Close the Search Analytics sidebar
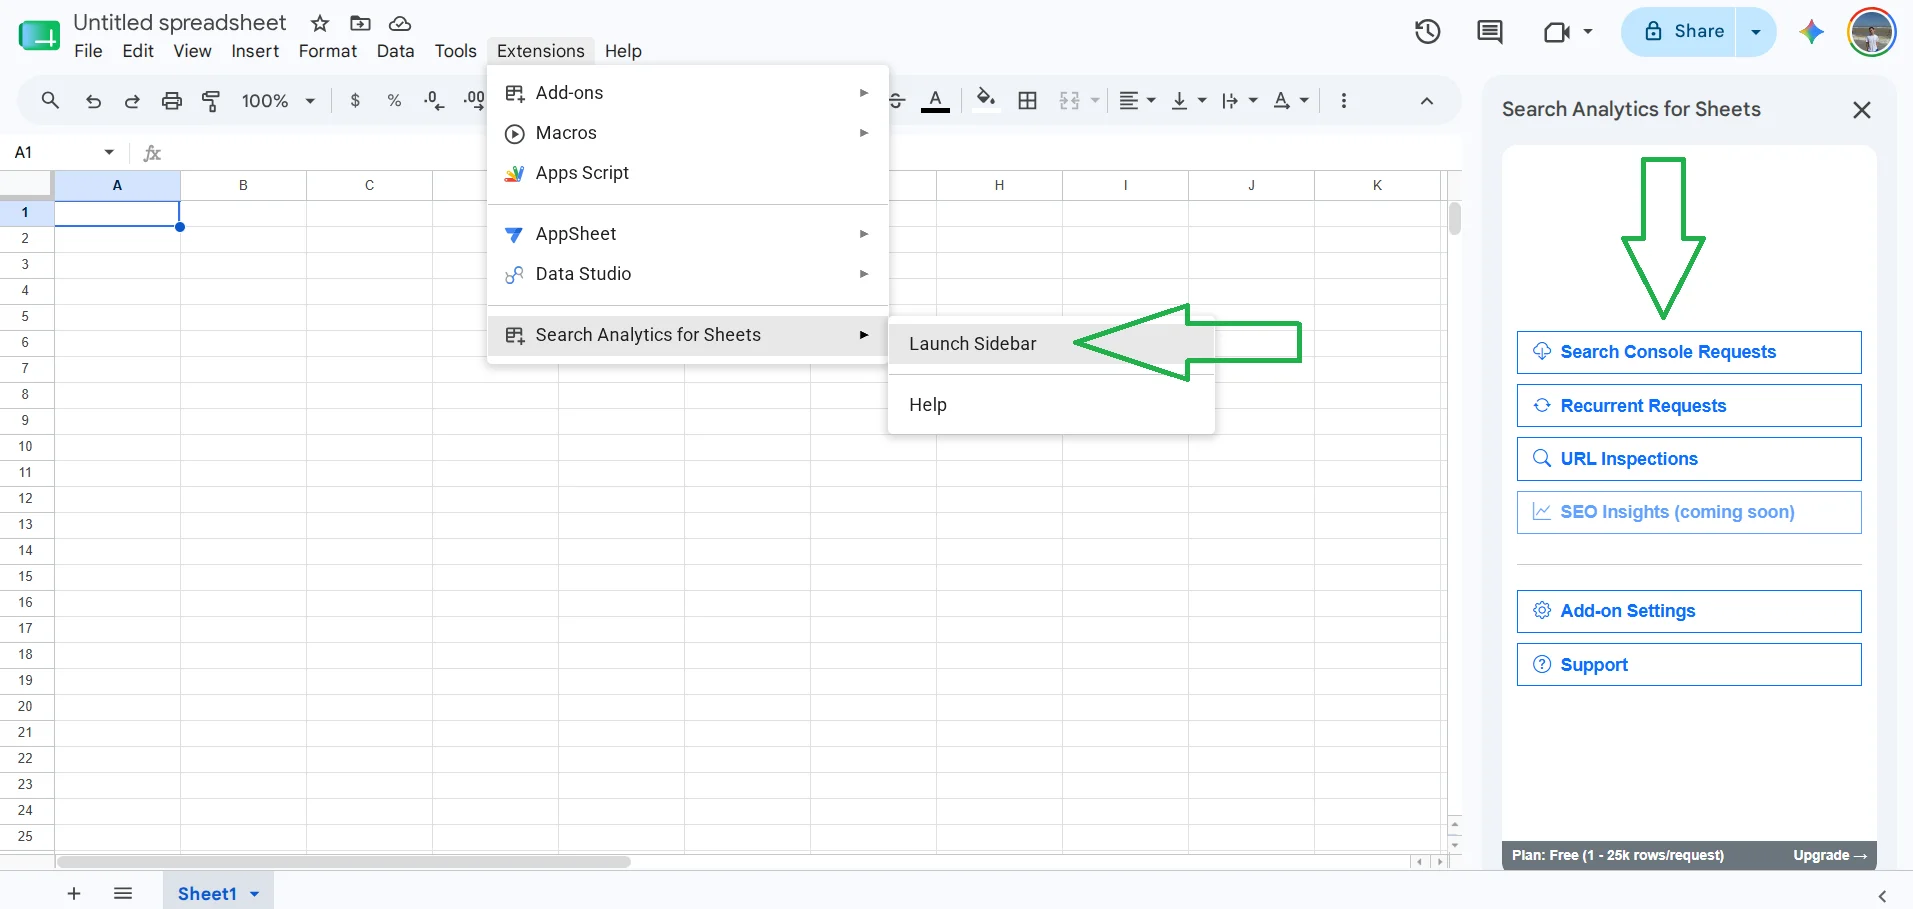The width and height of the screenshot is (1913, 909). point(1861,110)
